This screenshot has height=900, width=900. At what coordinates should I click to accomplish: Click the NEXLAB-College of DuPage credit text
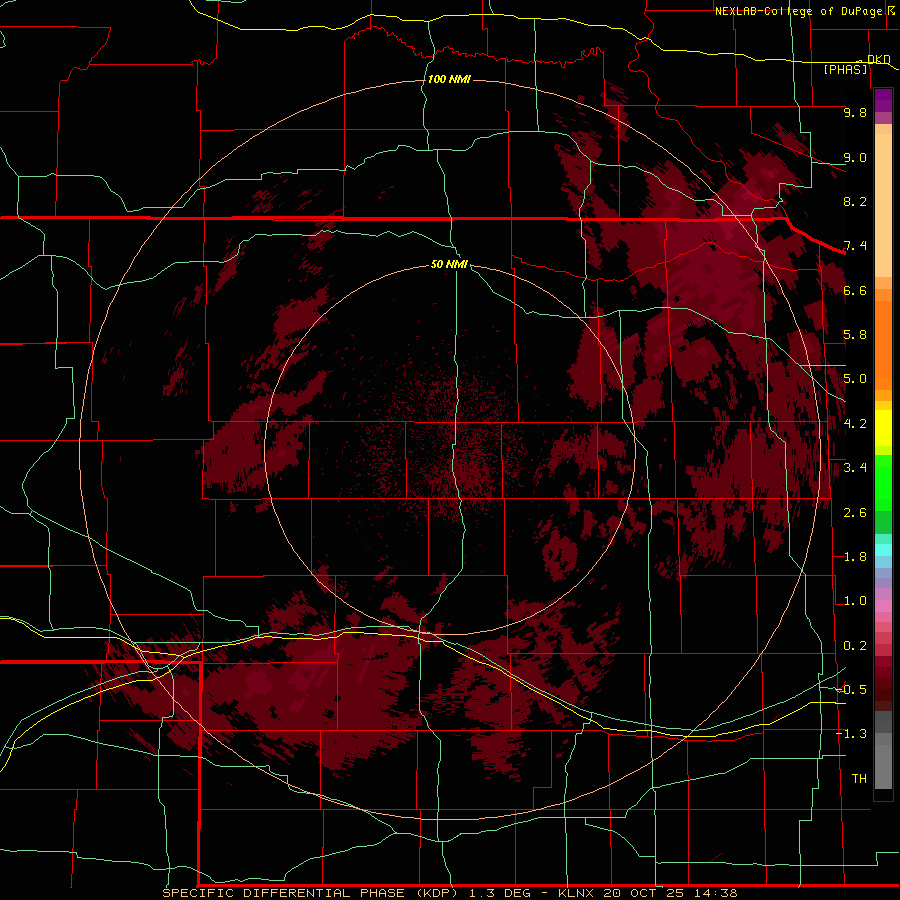click(798, 11)
